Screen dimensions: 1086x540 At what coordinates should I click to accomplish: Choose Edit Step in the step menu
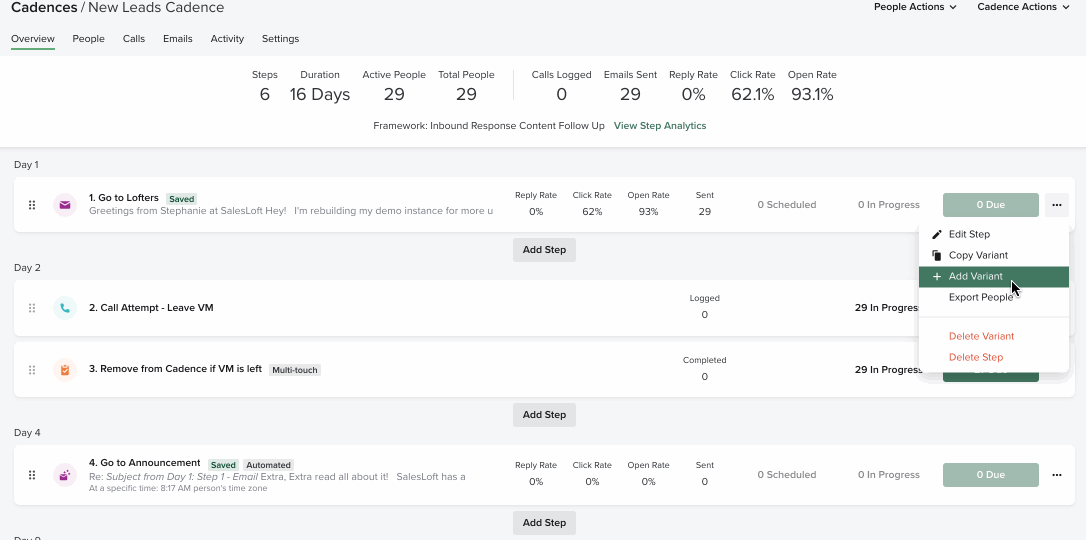(969, 234)
